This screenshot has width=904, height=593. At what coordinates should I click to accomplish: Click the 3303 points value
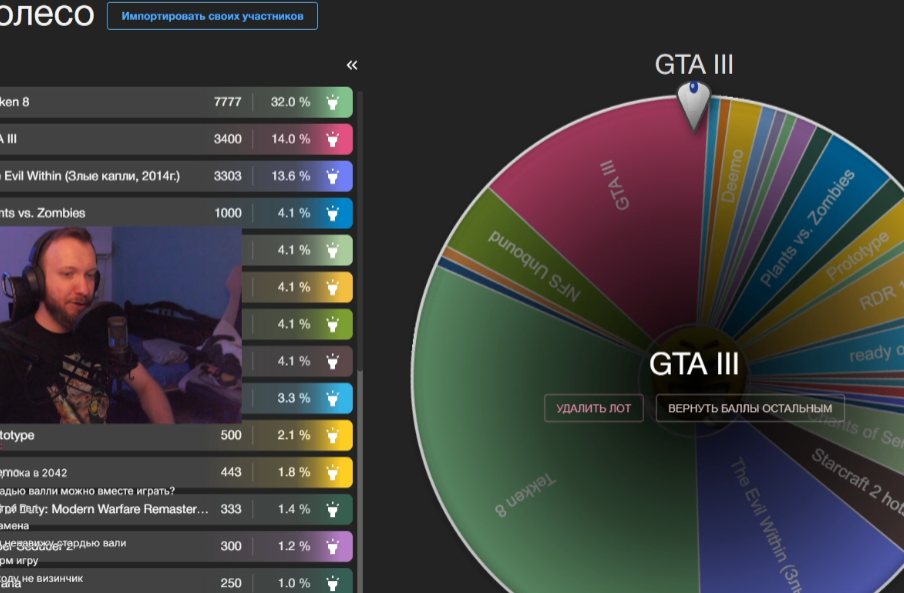pyautogui.click(x=227, y=176)
